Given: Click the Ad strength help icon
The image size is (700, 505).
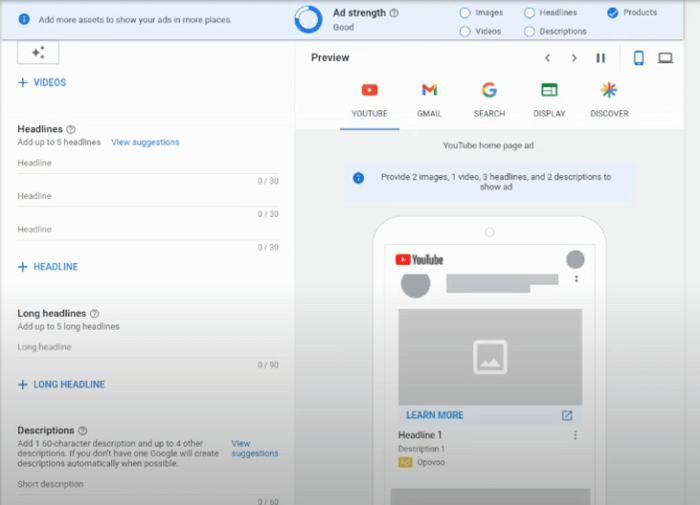Looking at the screenshot, I should coord(394,13).
